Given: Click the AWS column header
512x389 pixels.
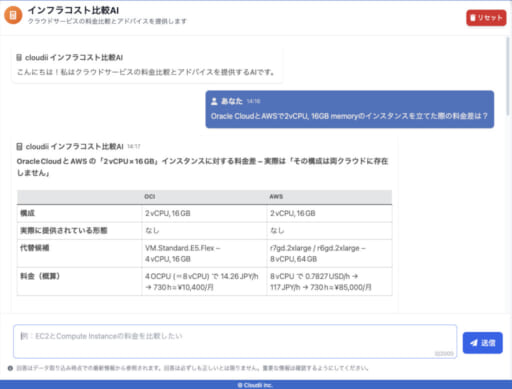Looking at the screenshot, I should 276,197.
